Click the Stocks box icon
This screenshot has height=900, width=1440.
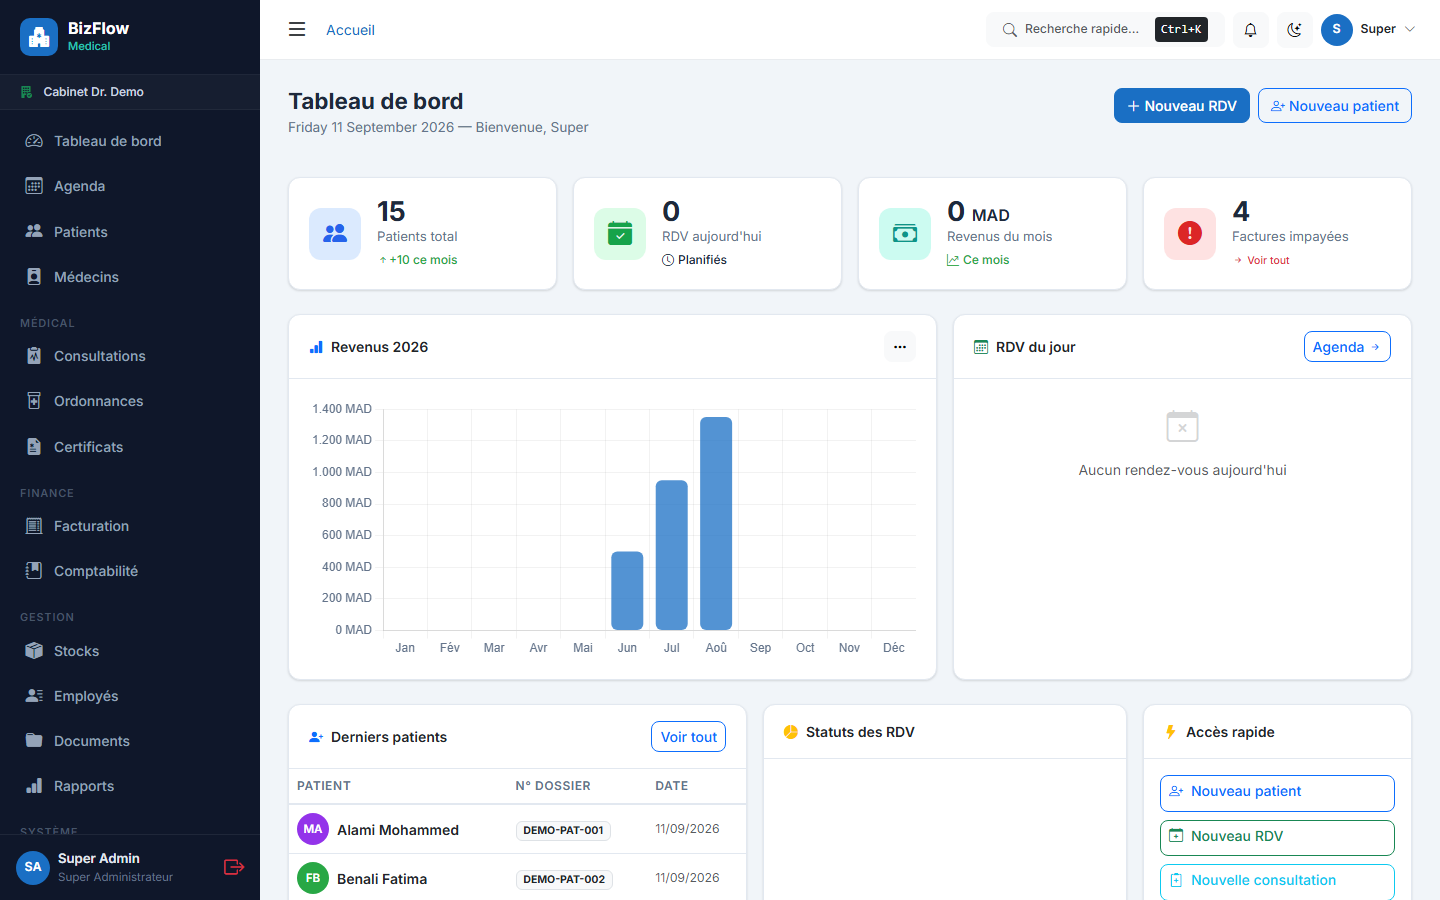pos(34,651)
